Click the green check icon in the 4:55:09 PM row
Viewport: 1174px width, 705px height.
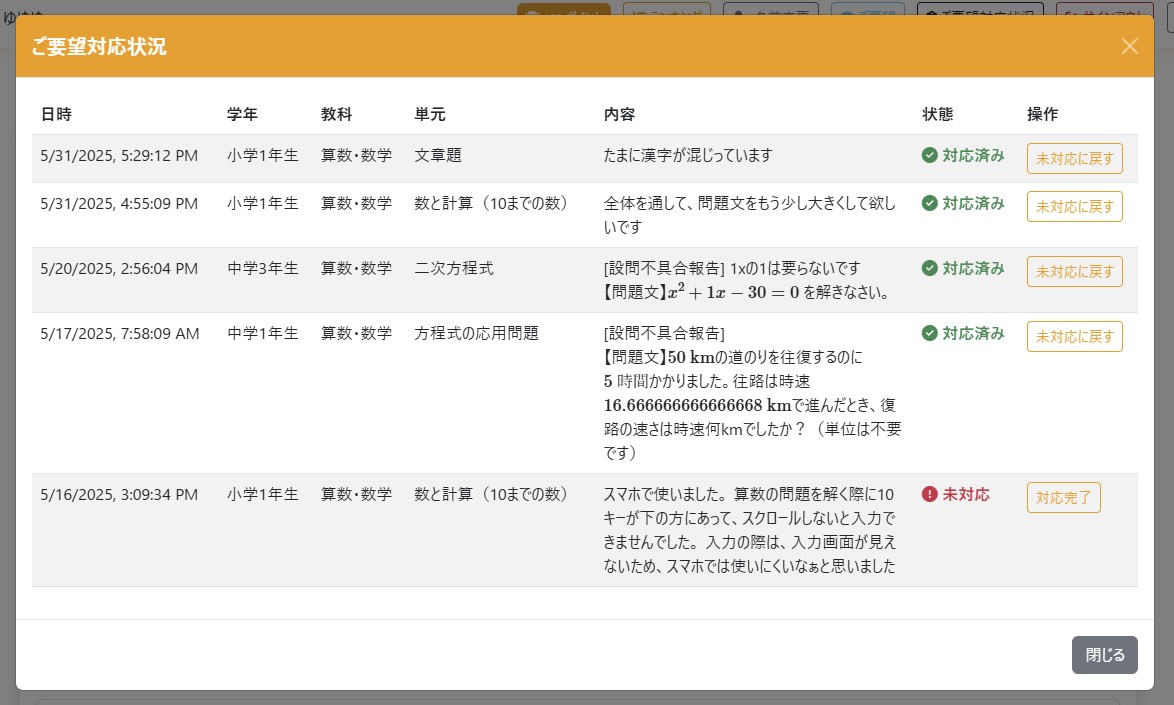tap(929, 204)
